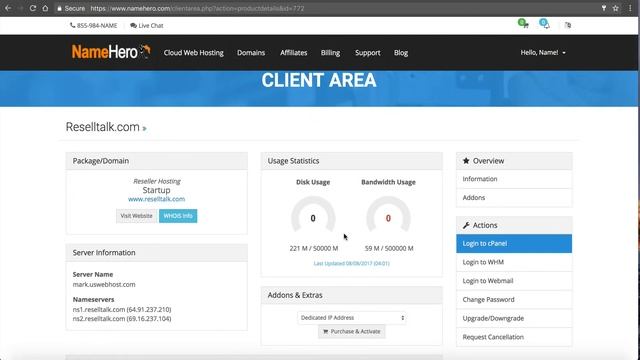Open notifications bell with blue badge
The image size is (640, 360).
coord(544,24)
